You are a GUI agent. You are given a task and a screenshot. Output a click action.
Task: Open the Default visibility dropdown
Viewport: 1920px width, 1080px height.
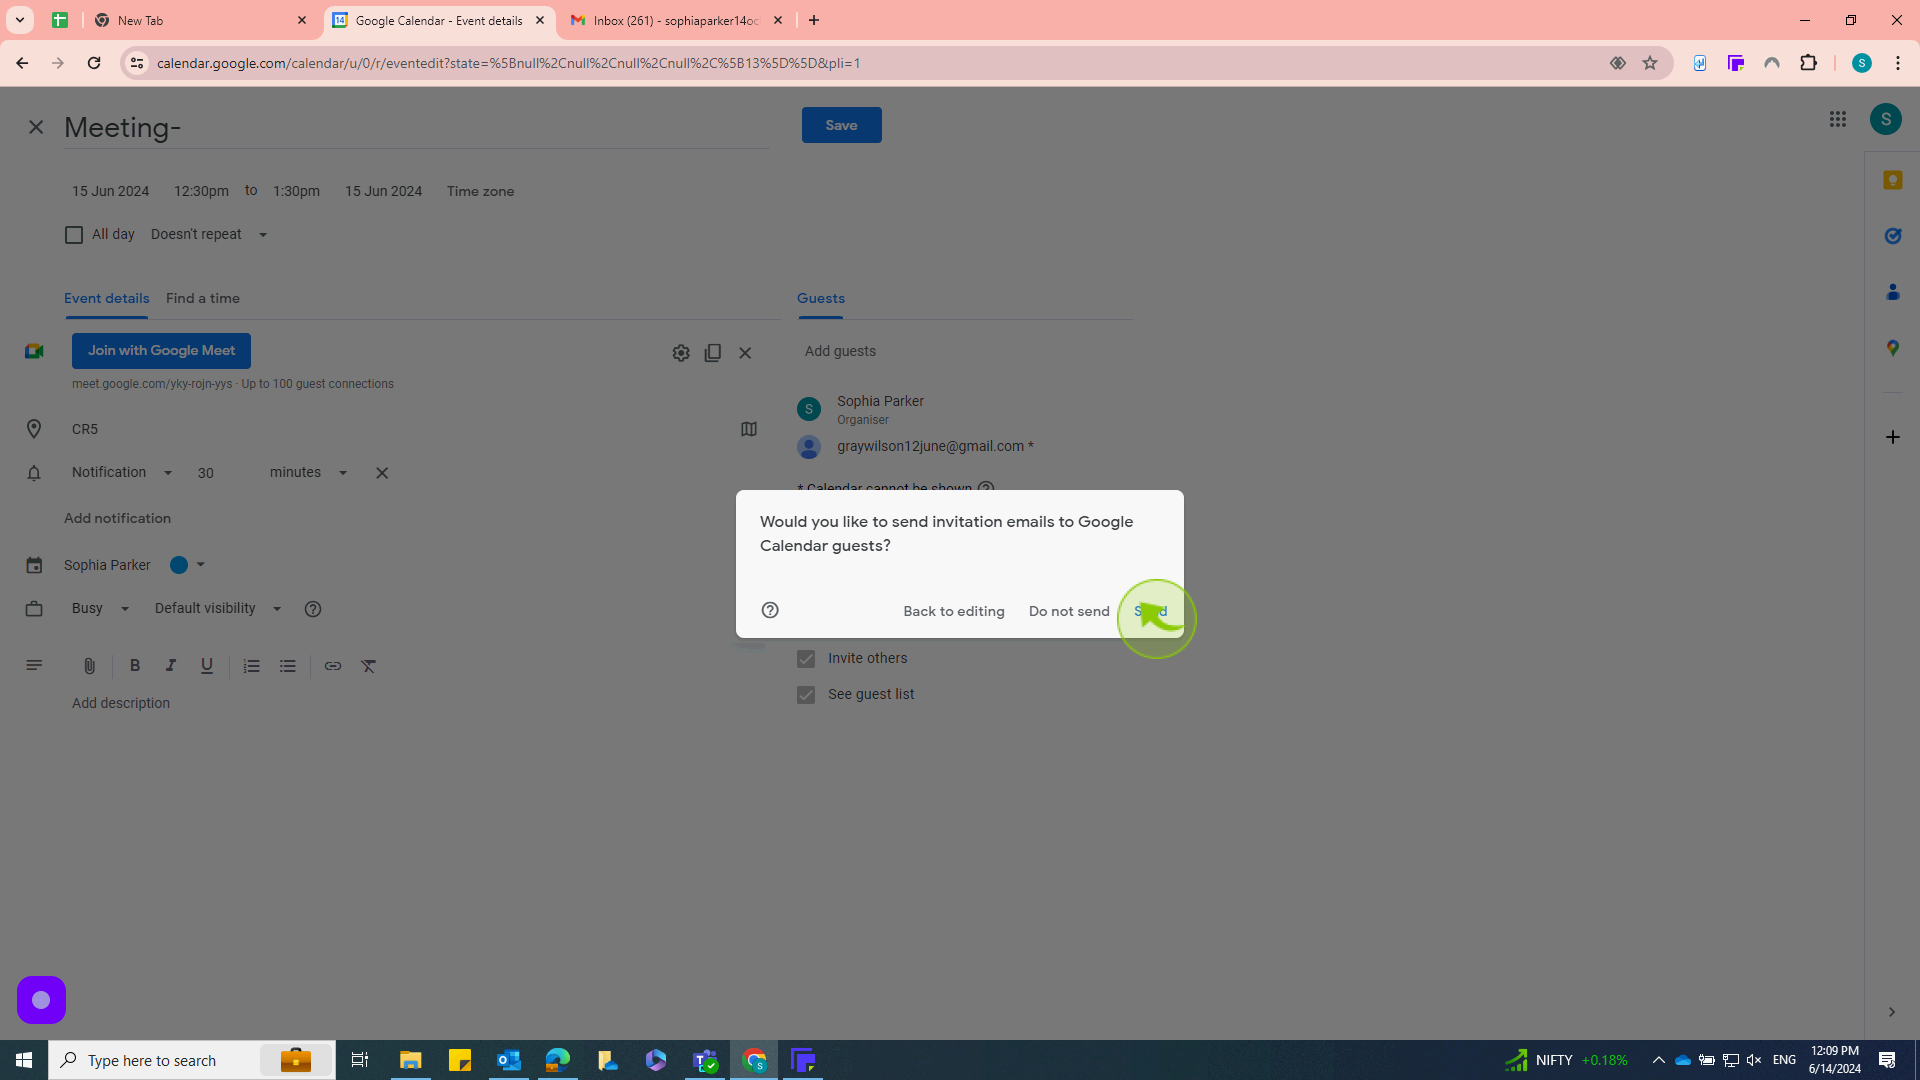(x=218, y=609)
